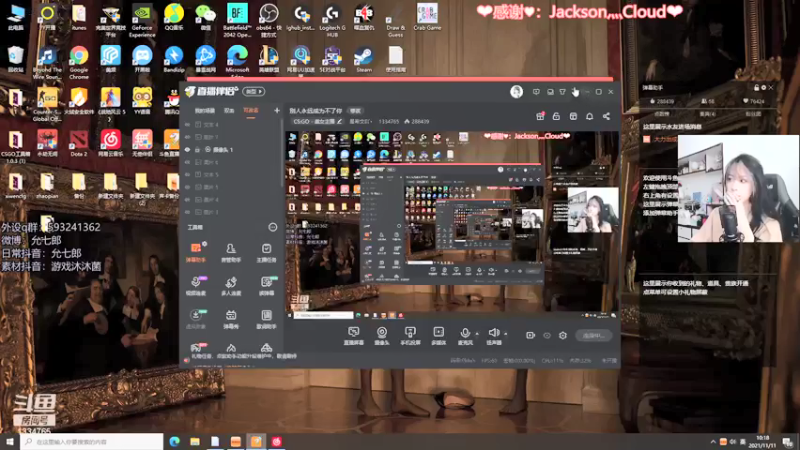Select the orange highlighted scene tab

pyautogui.click(x=251, y=111)
